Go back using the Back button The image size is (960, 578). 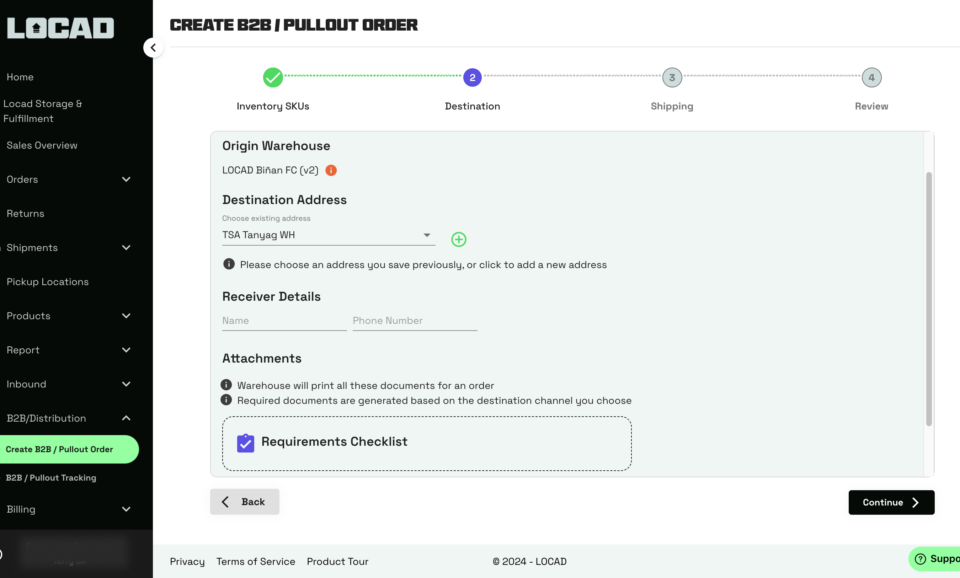click(x=245, y=501)
